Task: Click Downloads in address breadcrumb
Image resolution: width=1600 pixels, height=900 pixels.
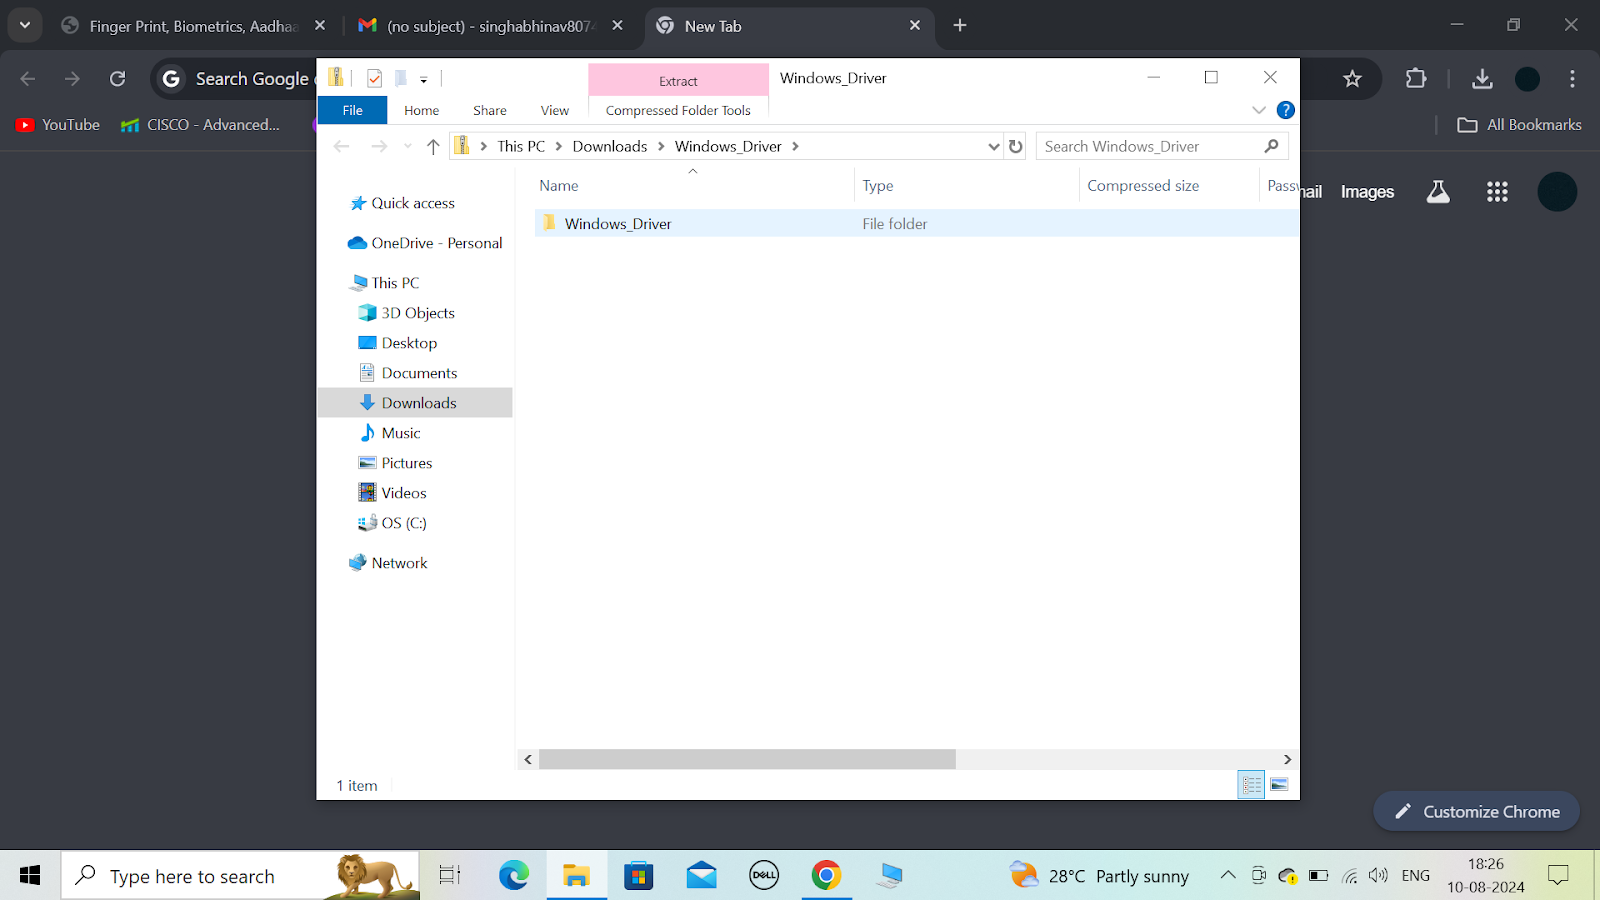Action: [x=610, y=146]
